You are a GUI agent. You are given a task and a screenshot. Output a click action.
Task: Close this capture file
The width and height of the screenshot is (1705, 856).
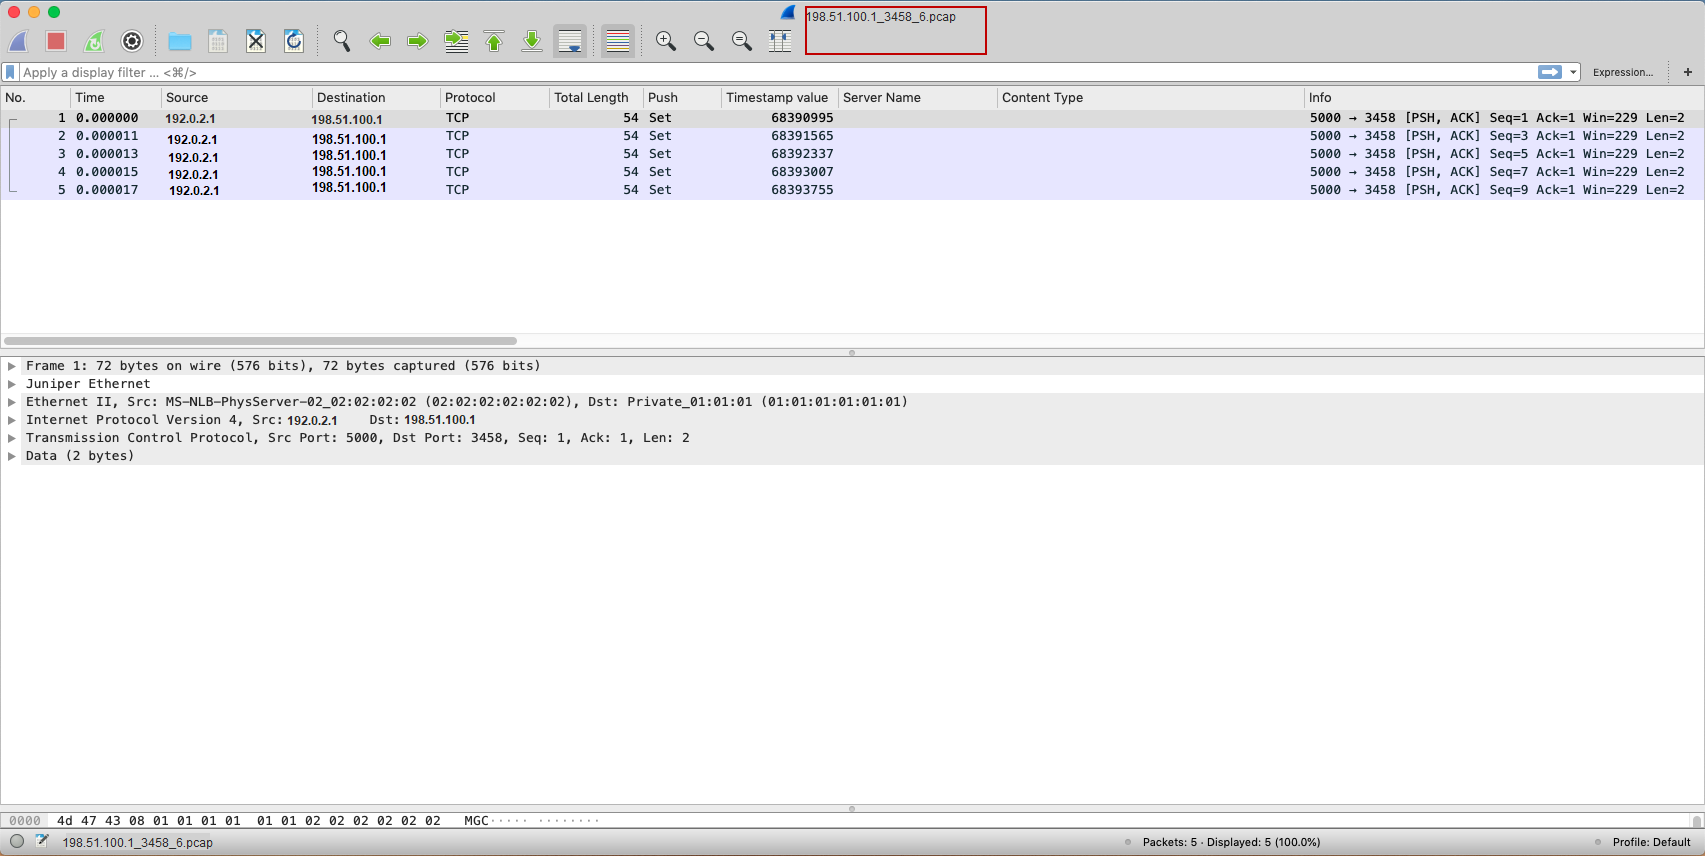pos(256,41)
